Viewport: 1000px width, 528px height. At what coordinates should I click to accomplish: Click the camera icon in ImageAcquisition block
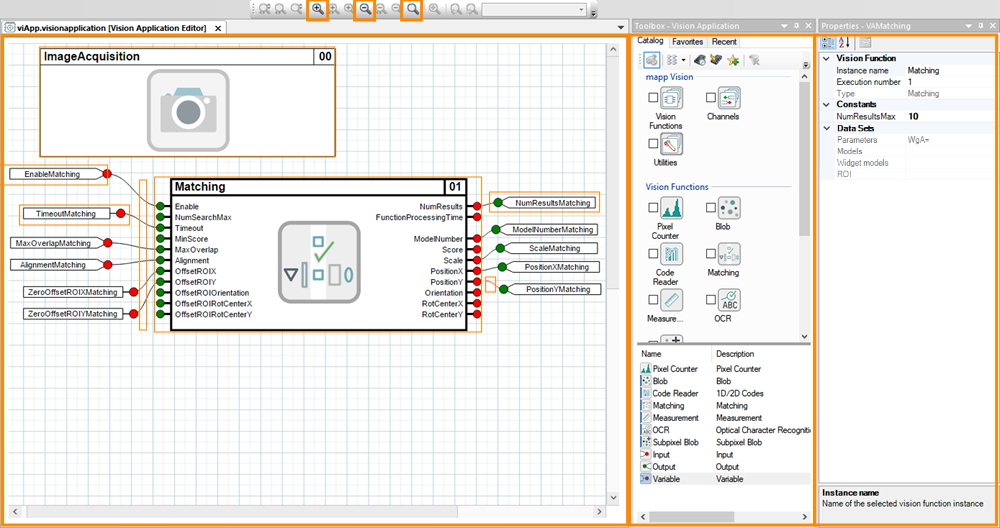(x=188, y=110)
